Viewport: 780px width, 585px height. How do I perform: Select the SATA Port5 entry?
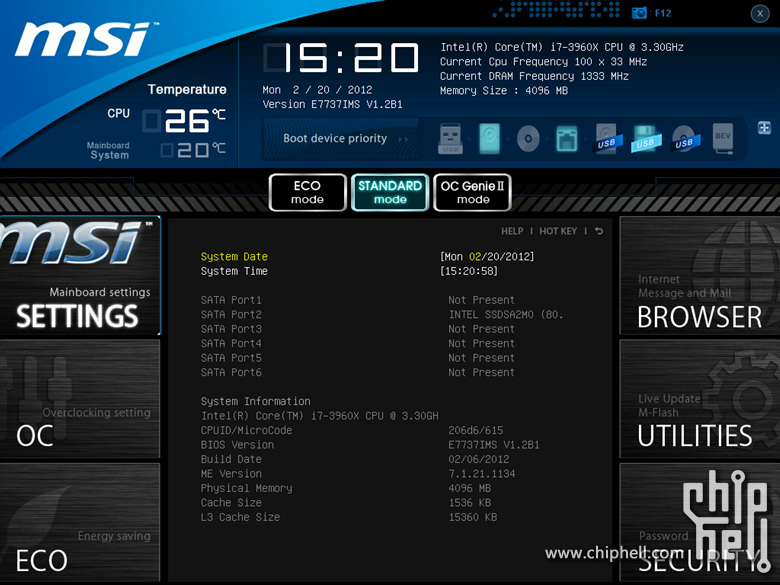point(358,358)
